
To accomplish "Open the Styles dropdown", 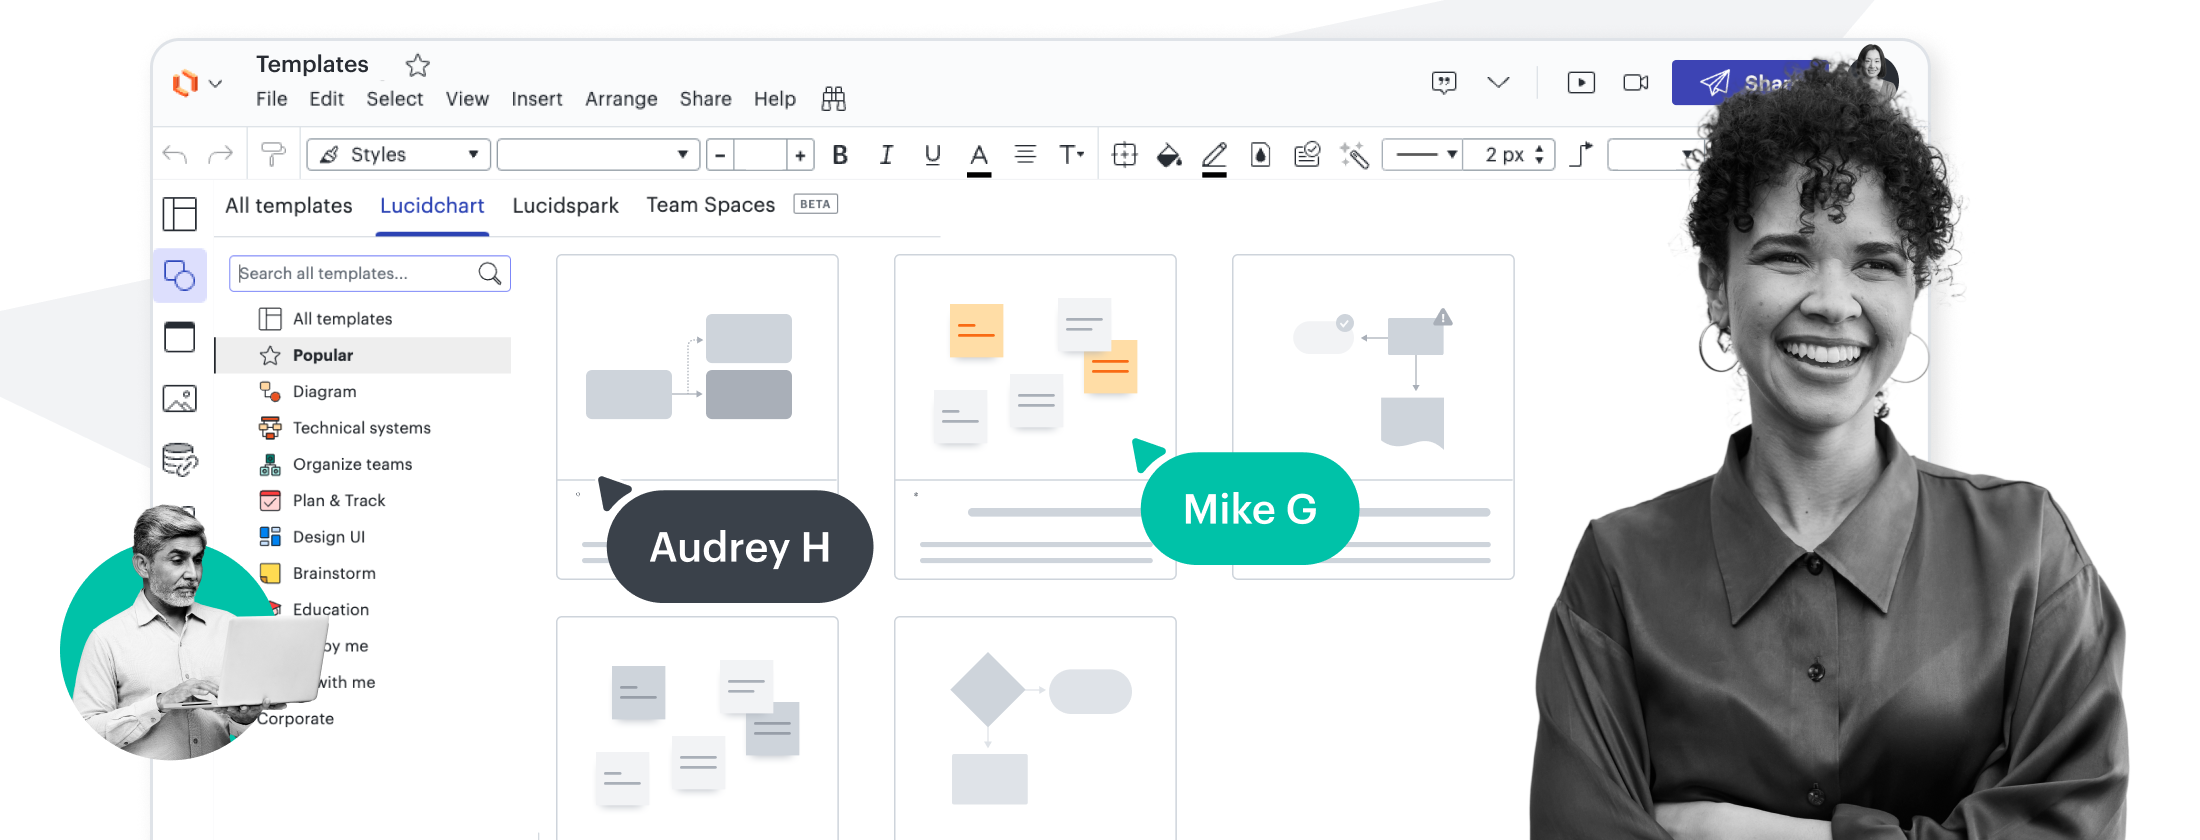I will (398, 155).
